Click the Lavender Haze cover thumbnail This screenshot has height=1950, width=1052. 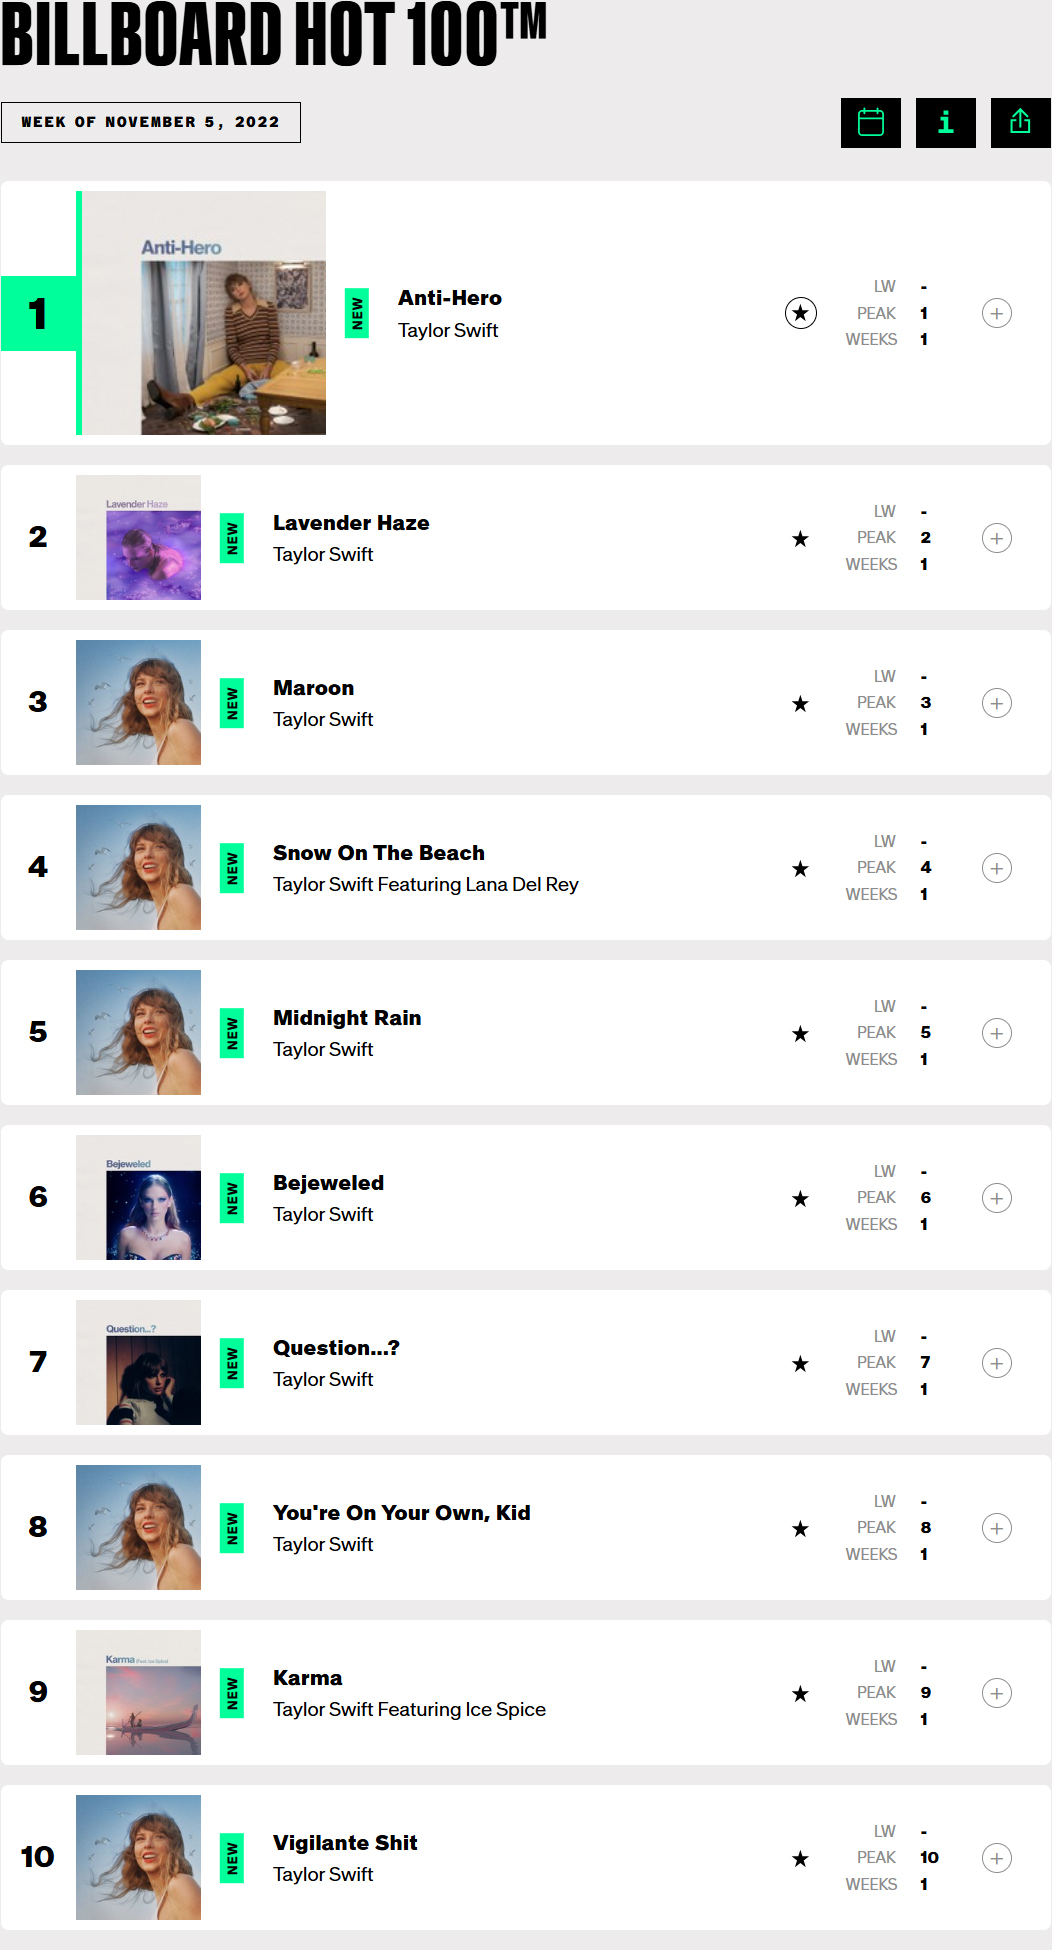139,538
